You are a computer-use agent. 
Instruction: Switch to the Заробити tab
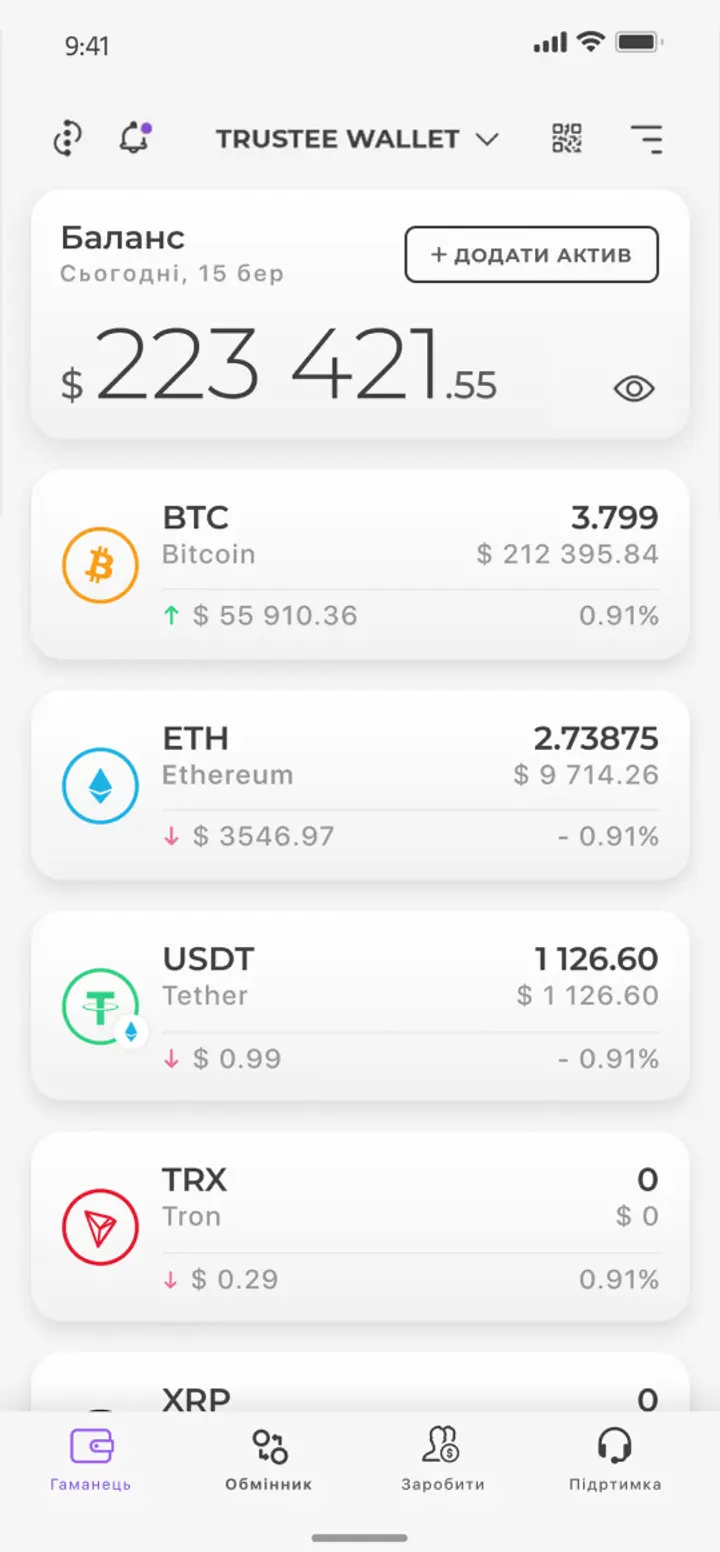[x=443, y=1461]
